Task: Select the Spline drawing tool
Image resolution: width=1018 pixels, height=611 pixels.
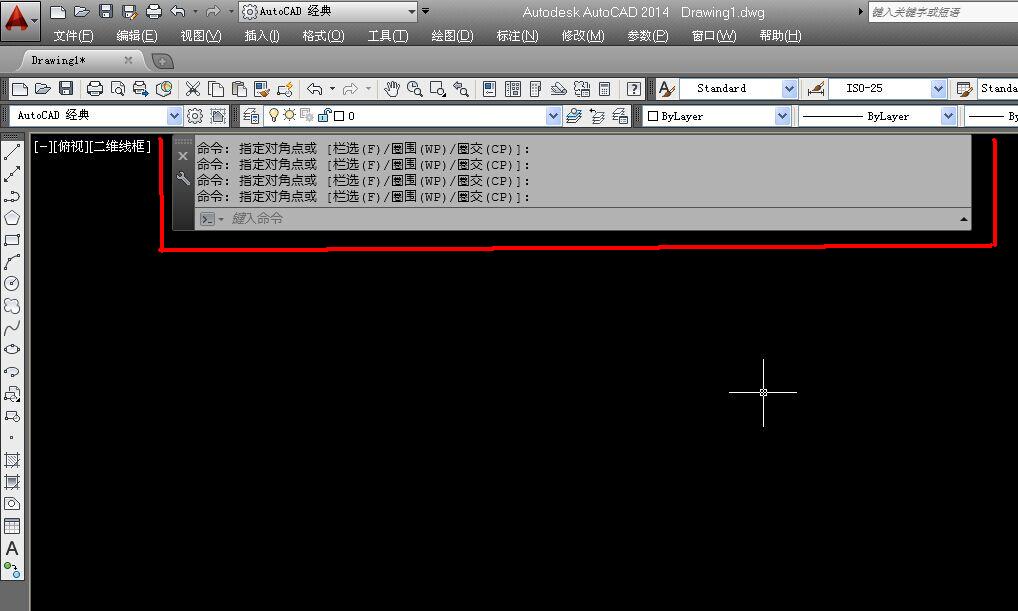Action: pos(12,328)
